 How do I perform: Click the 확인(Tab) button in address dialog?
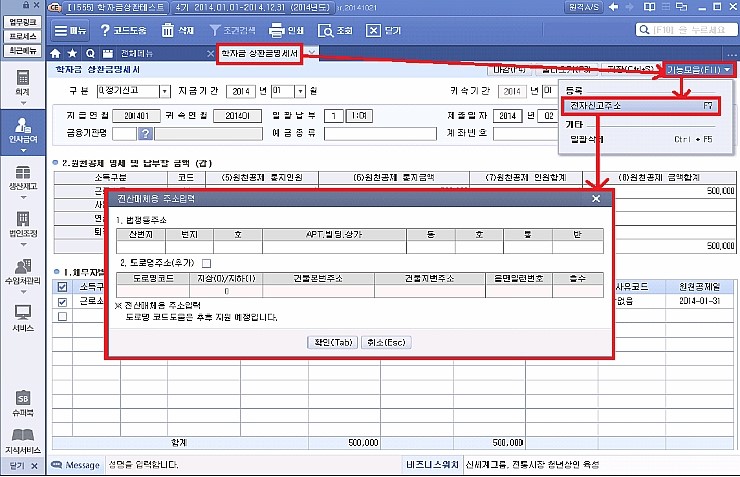pyautogui.click(x=333, y=343)
